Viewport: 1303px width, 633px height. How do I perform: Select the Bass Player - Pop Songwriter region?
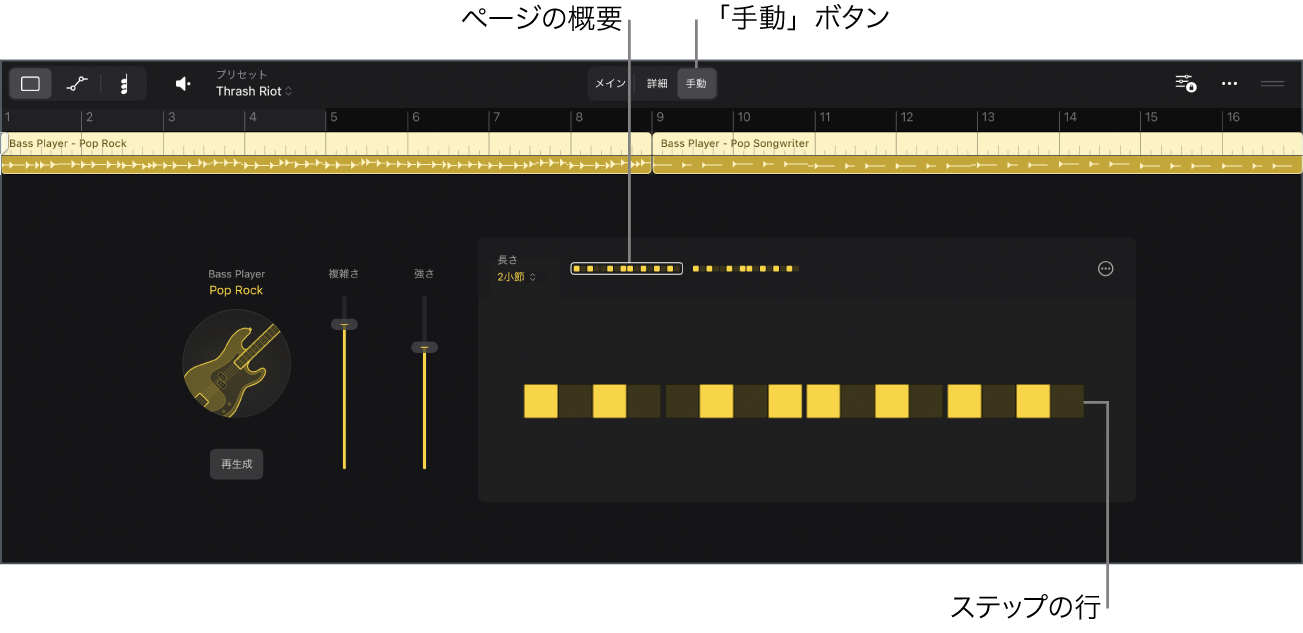pyautogui.click(x=978, y=154)
